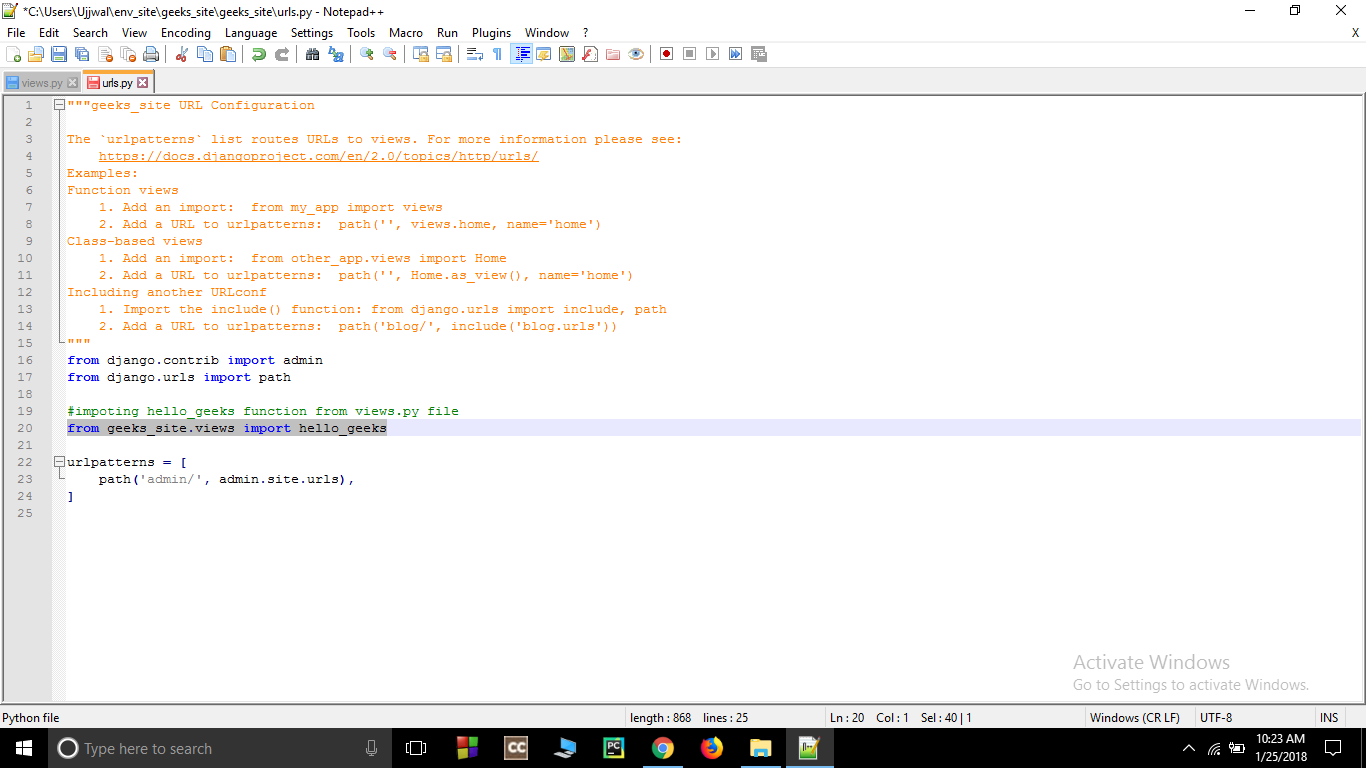Click the taskbar search box
Image resolution: width=1366 pixels, height=768 pixels.
(x=220, y=748)
